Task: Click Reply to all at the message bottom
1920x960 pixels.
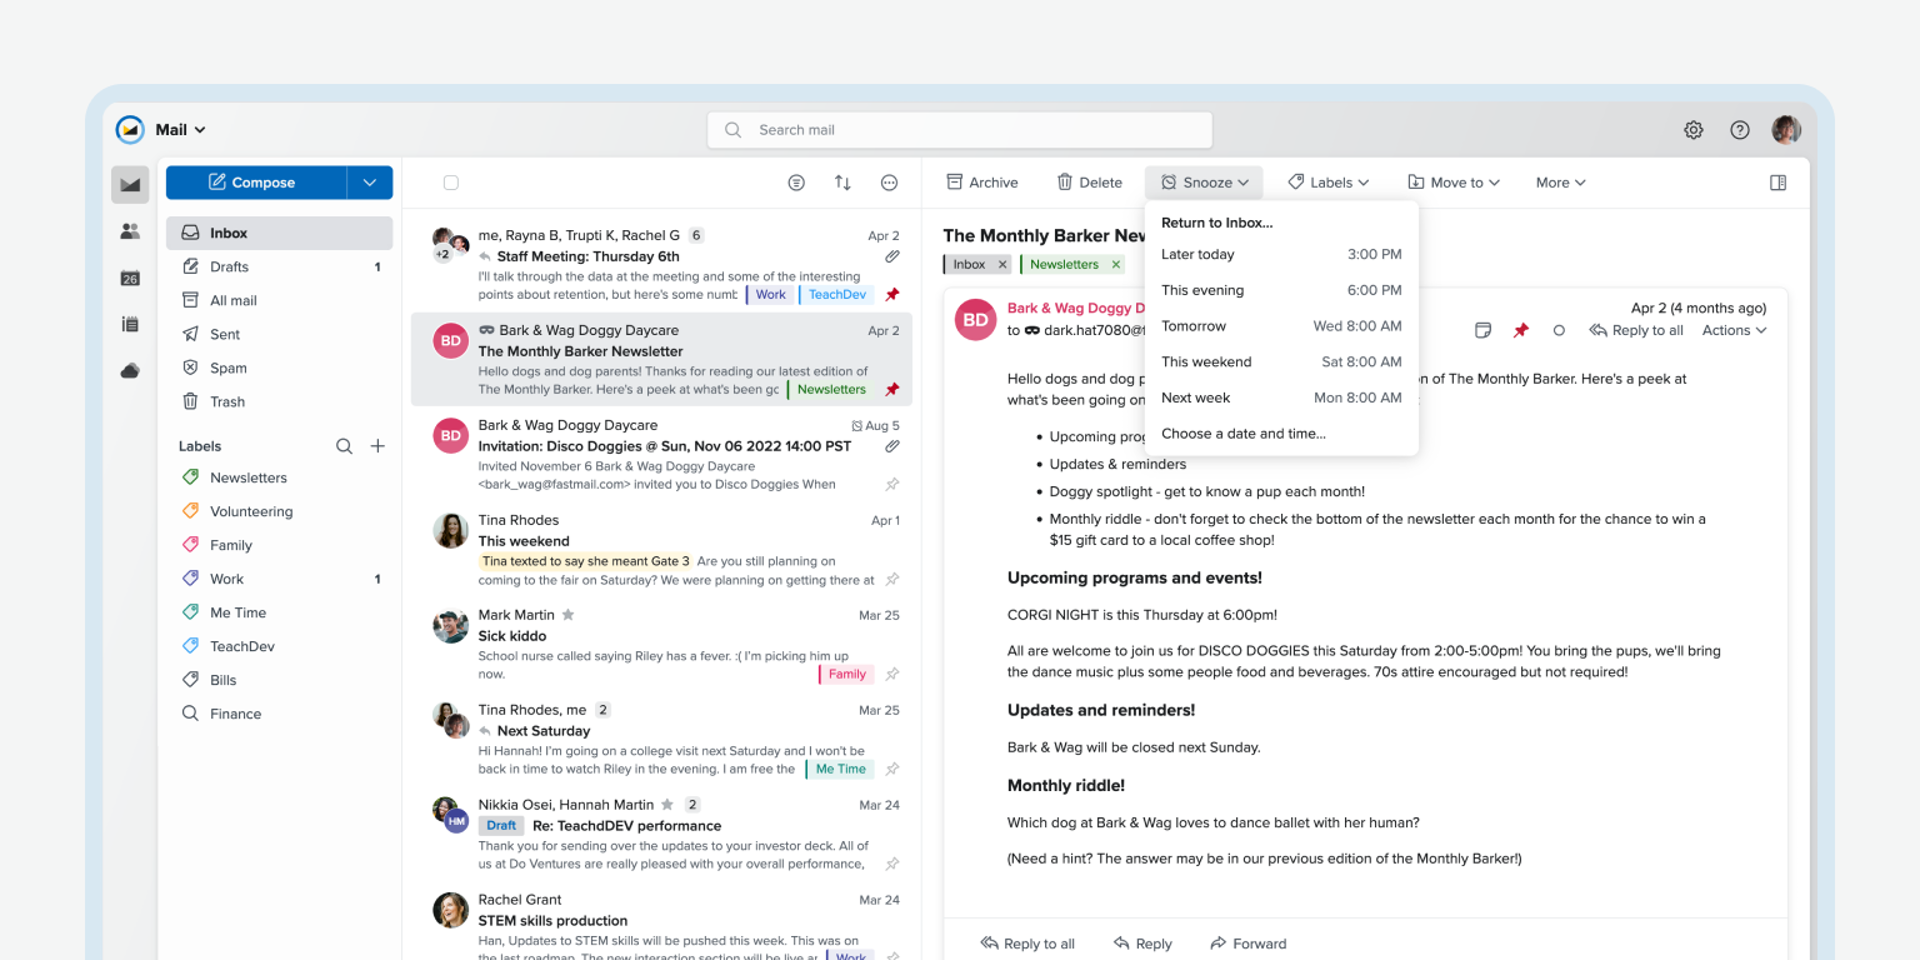Action: [x=1027, y=943]
